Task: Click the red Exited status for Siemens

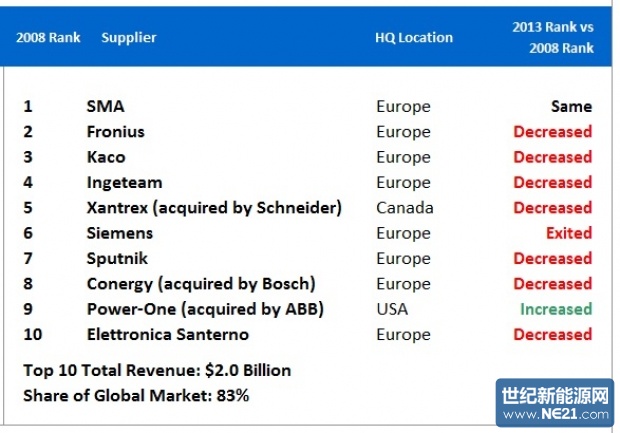Action: pos(568,233)
